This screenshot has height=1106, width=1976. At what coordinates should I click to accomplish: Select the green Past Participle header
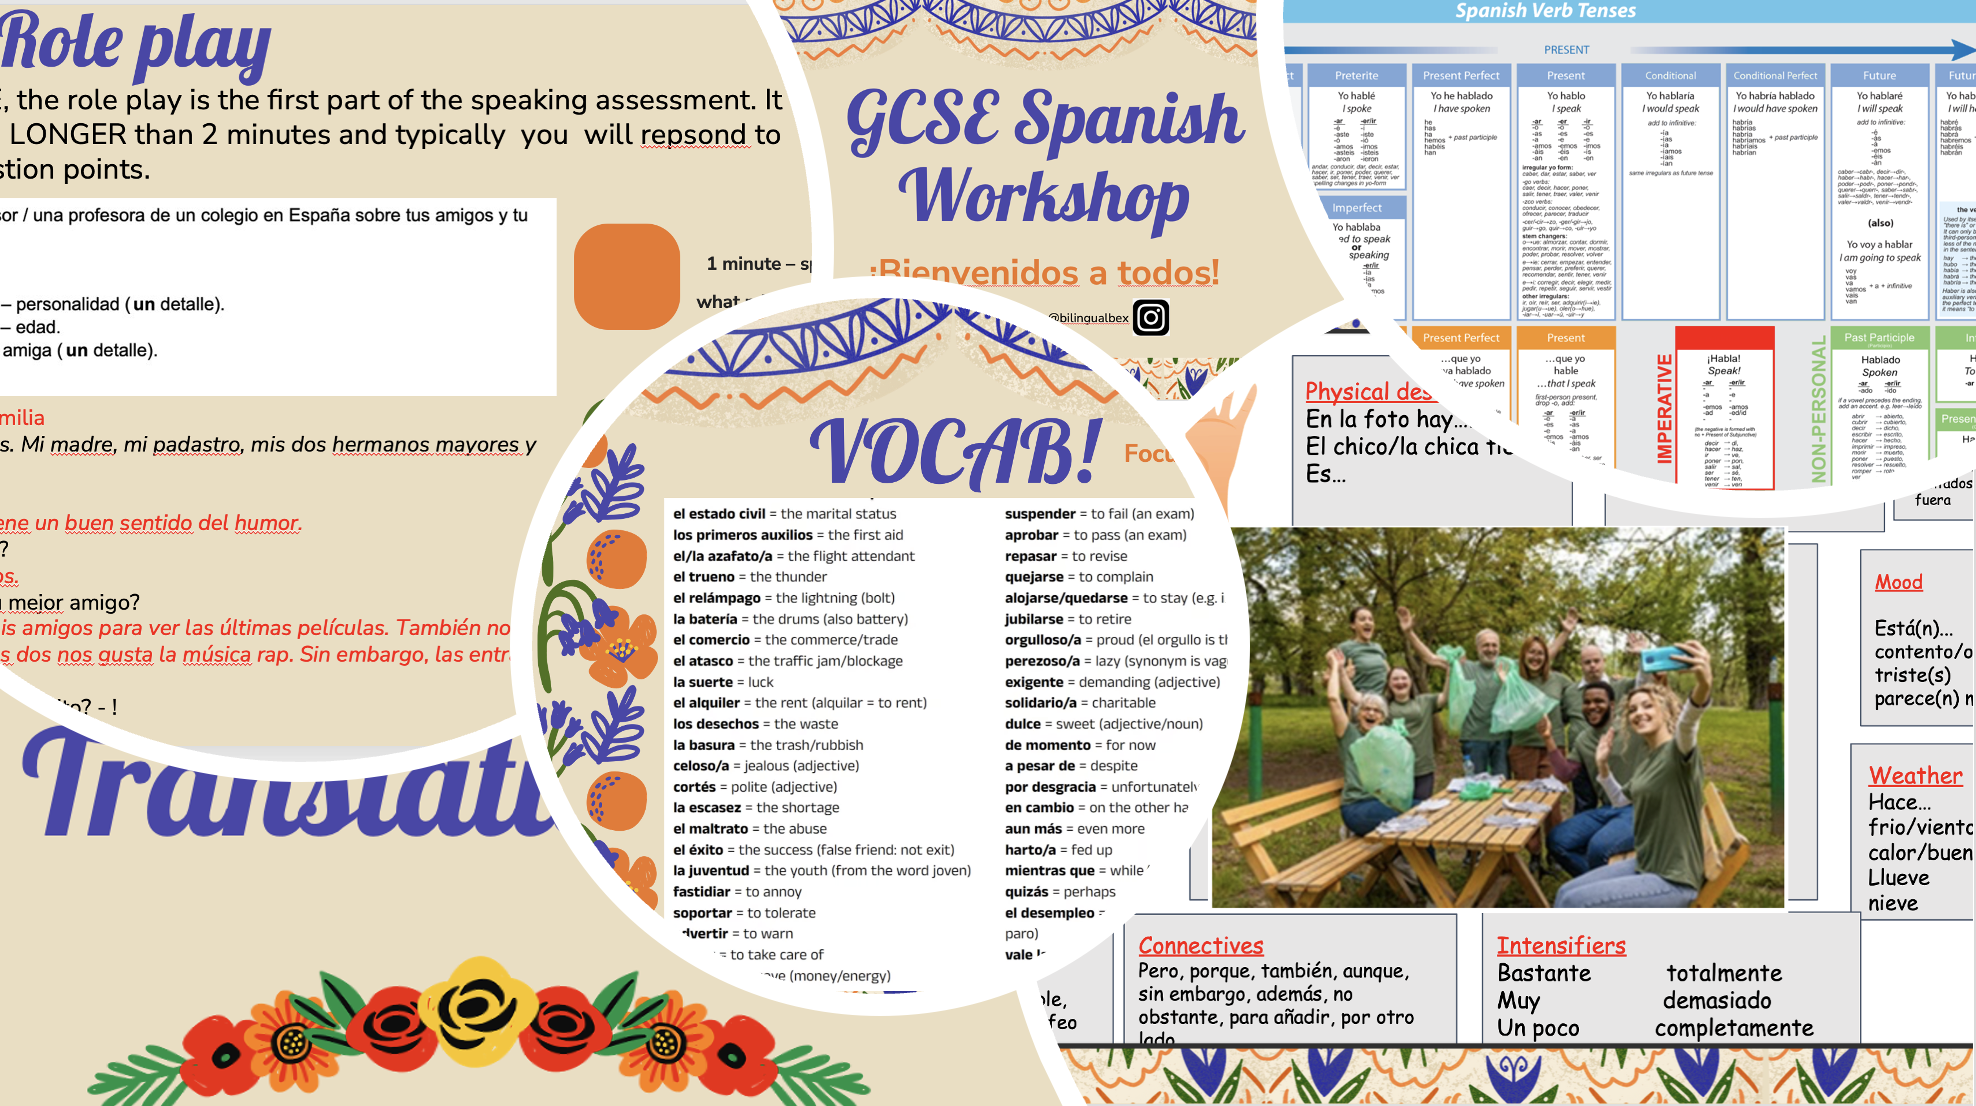coord(1879,338)
